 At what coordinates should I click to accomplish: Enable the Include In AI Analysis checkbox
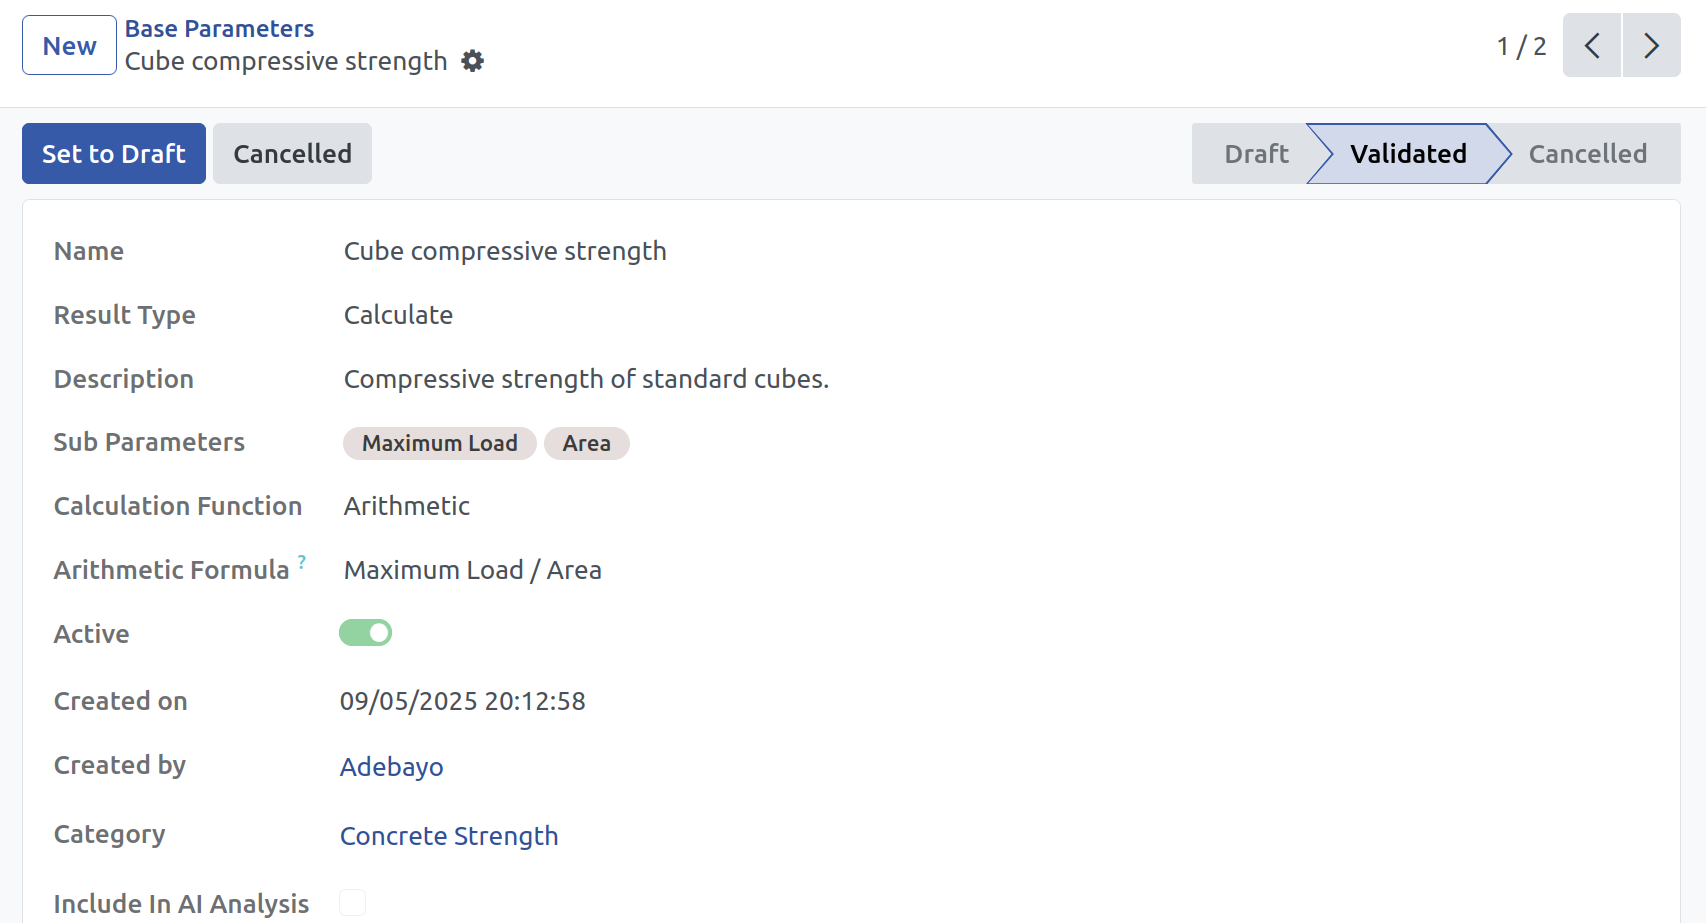click(352, 902)
